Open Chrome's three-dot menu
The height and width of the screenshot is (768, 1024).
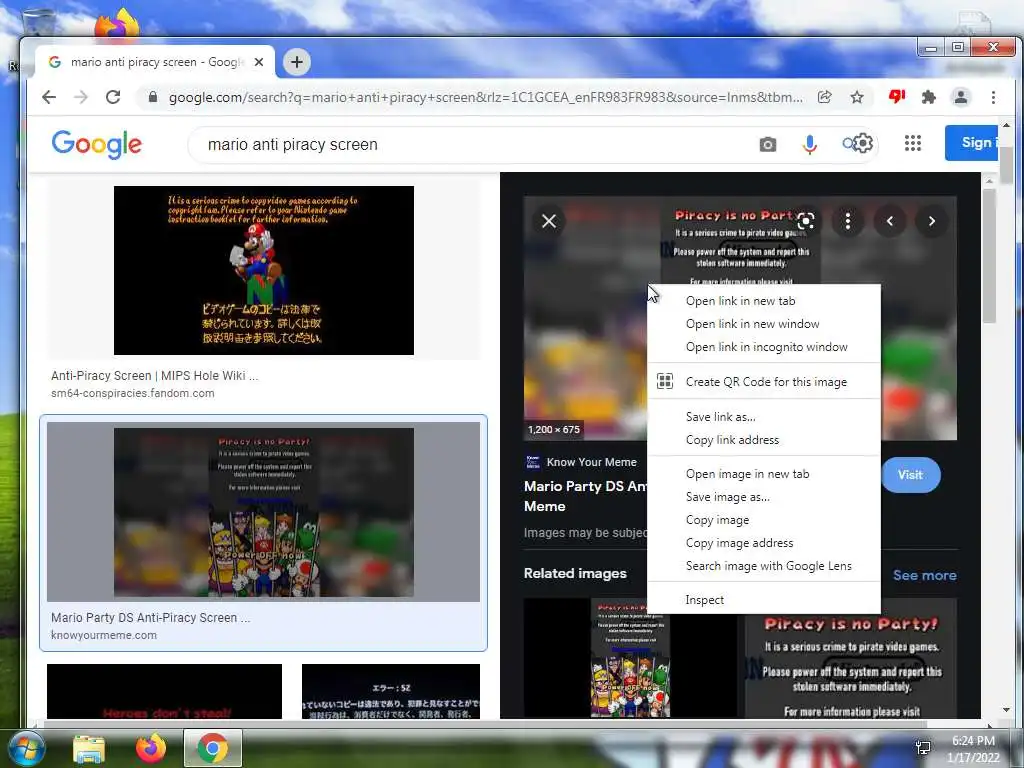tap(993, 97)
